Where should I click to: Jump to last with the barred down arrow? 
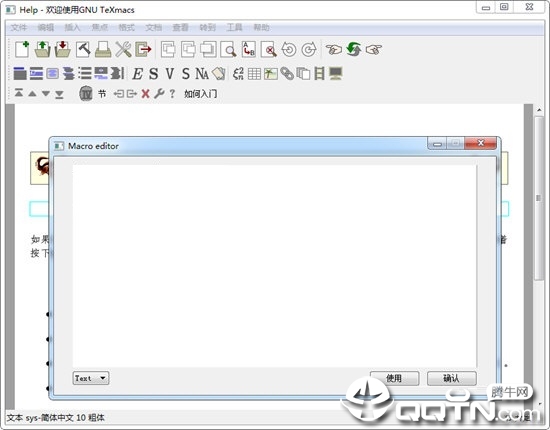point(59,94)
